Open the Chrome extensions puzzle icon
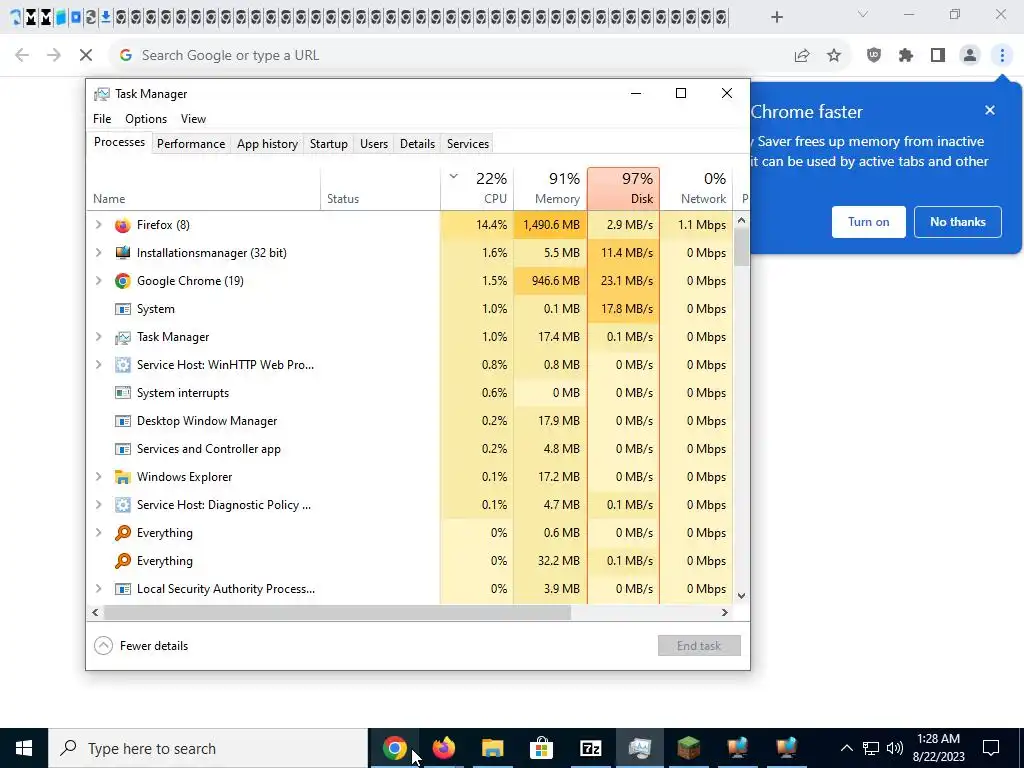Image resolution: width=1024 pixels, height=768 pixels. (x=906, y=56)
